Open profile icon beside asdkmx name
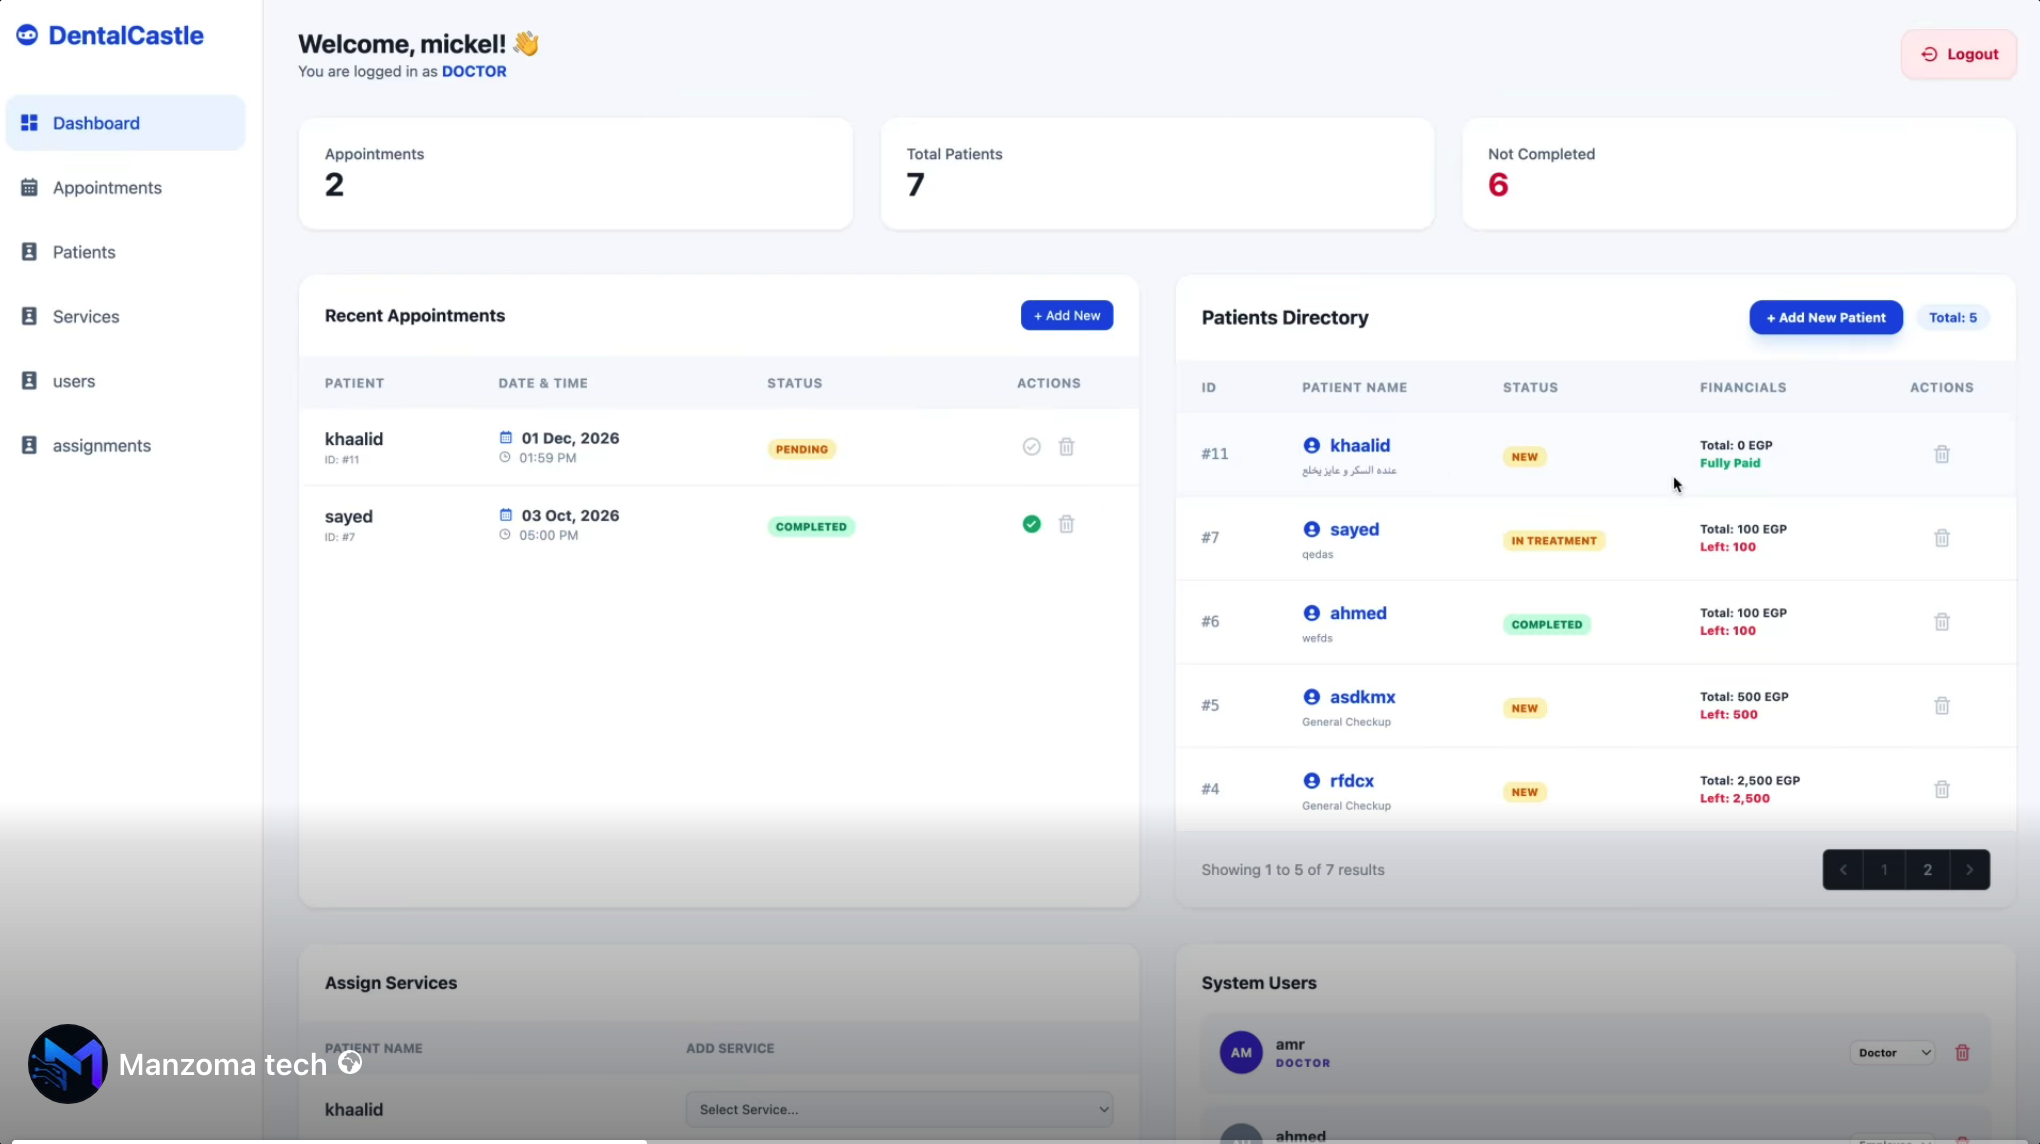Screen dimensions: 2040x1144 click(1311, 697)
